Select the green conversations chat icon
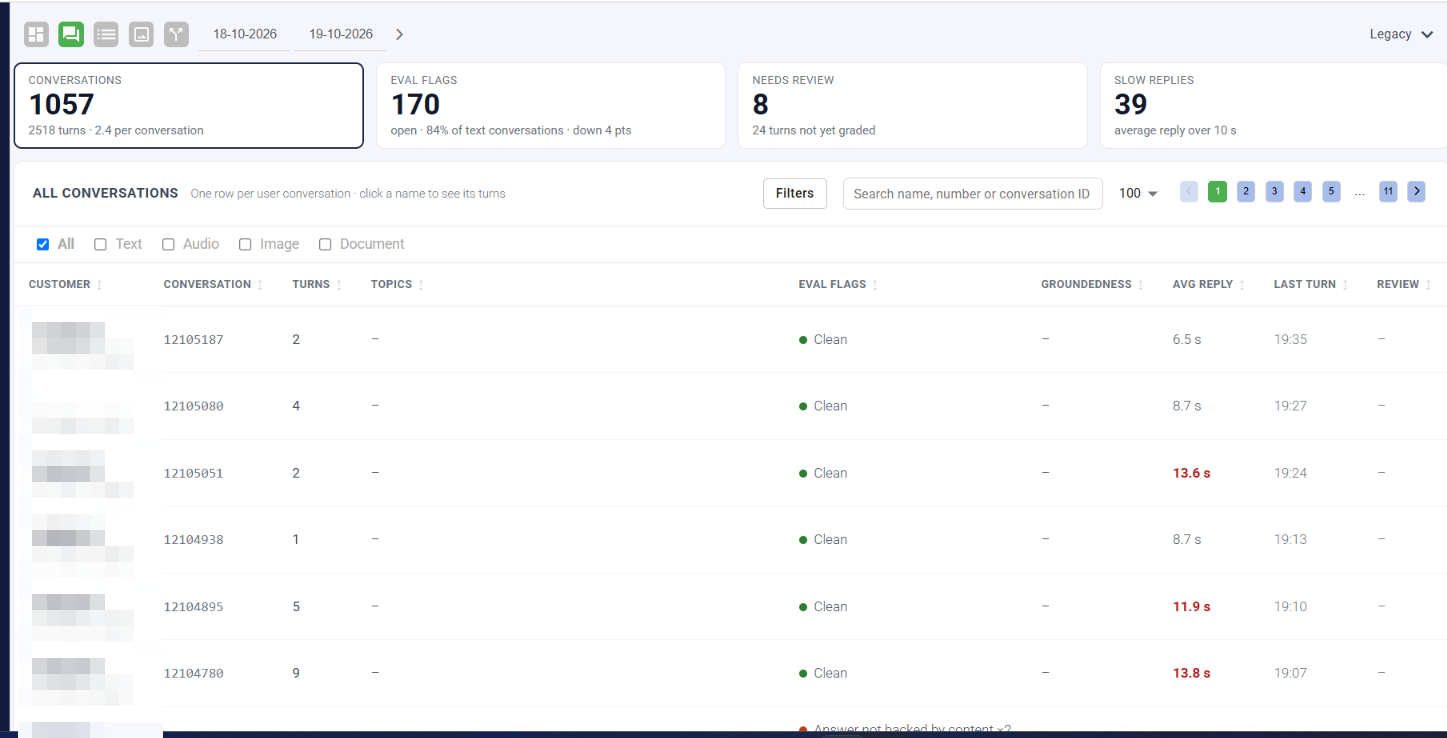 coord(71,34)
